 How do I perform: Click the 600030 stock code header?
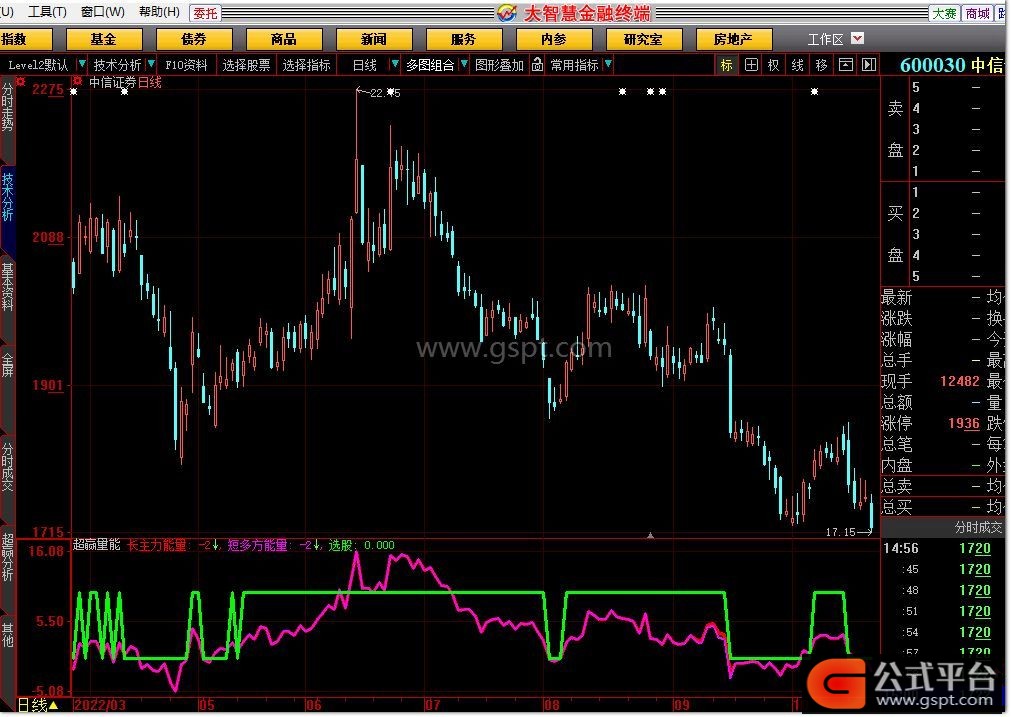(933, 65)
